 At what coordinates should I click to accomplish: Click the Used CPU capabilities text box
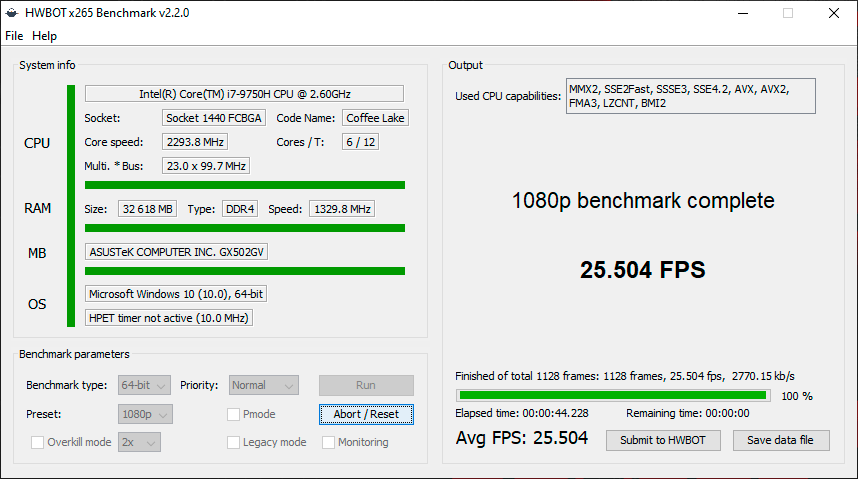coord(691,96)
